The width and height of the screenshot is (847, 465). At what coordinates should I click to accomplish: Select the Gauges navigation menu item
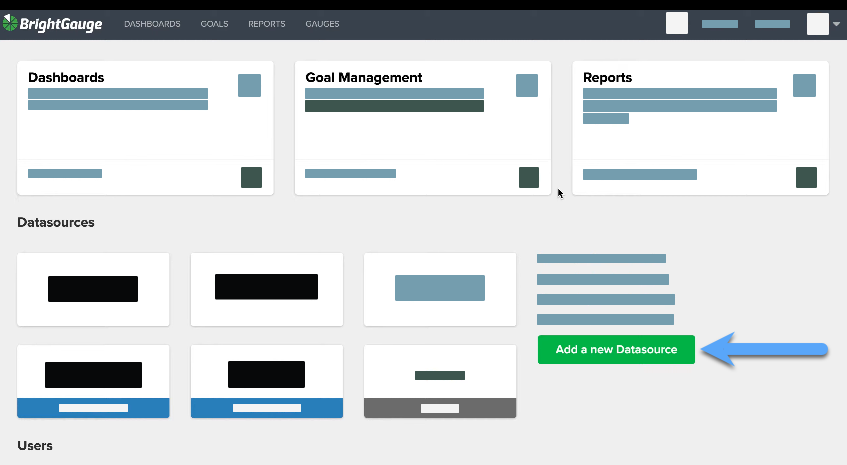tap(322, 24)
